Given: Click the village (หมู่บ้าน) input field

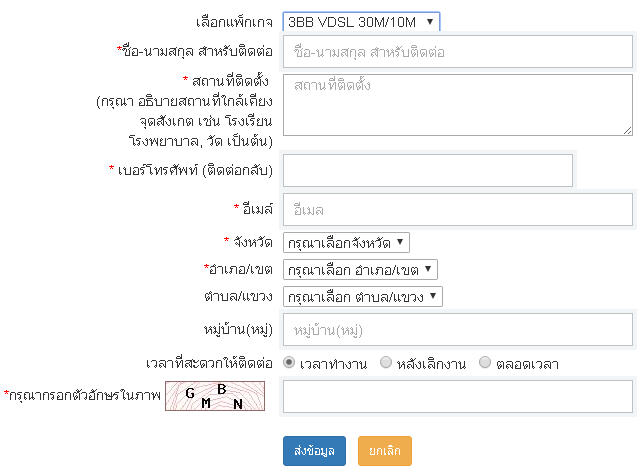Looking at the screenshot, I should [458, 329].
